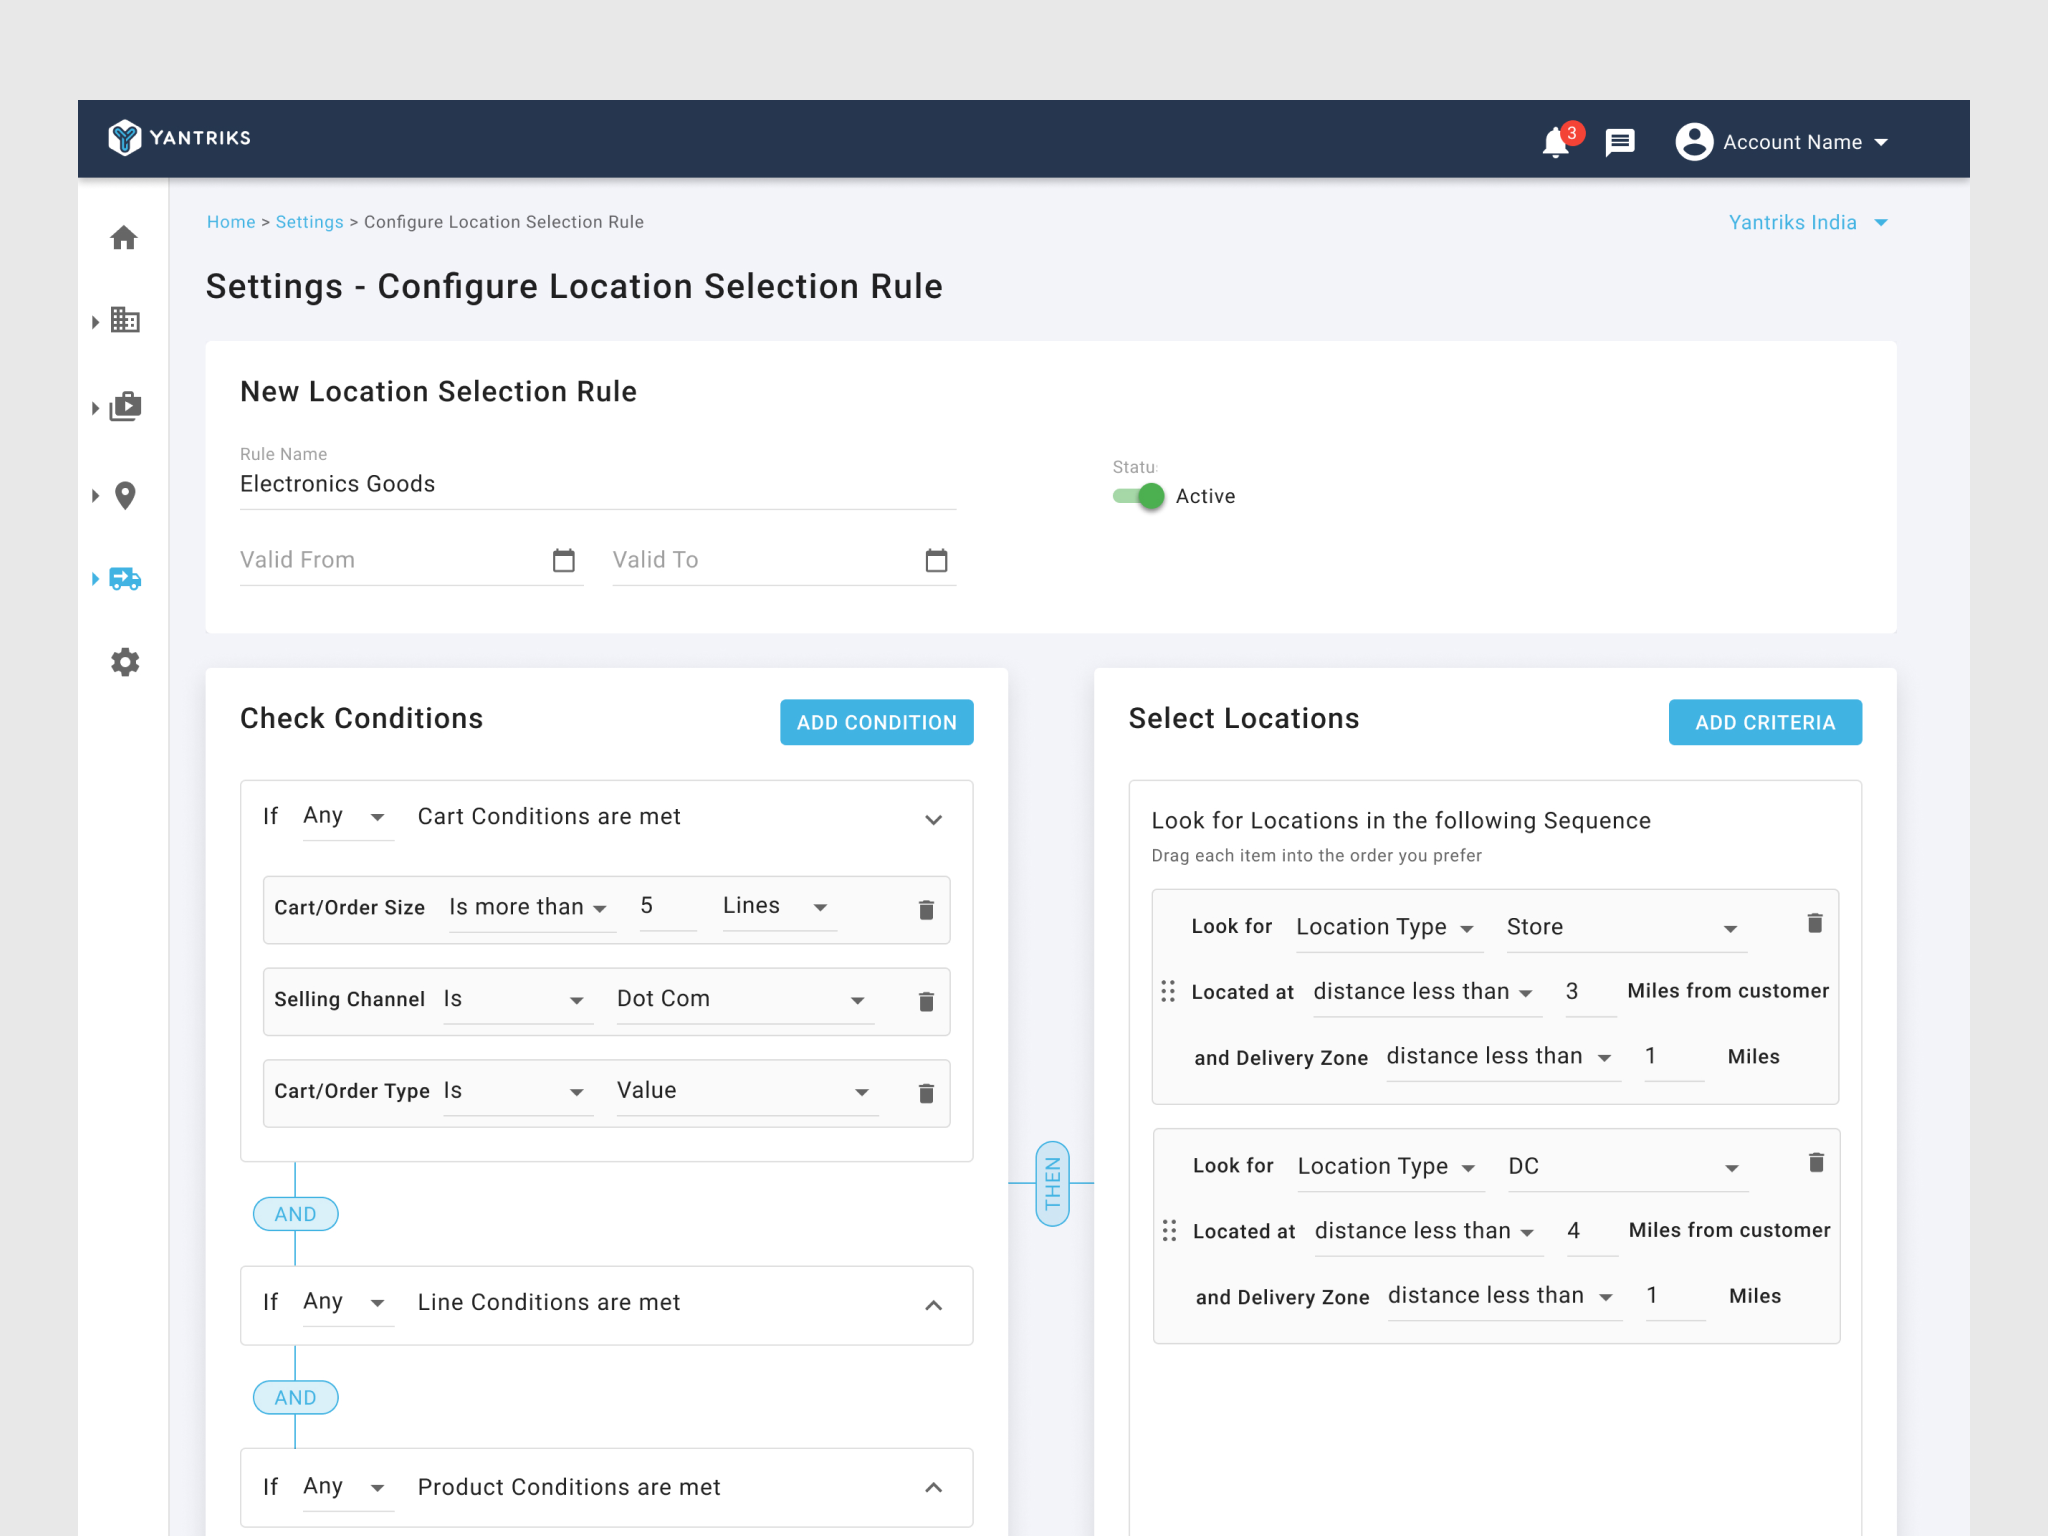The image size is (2048, 1536).
Task: Open the Yantriks India account selector
Action: point(1807,222)
